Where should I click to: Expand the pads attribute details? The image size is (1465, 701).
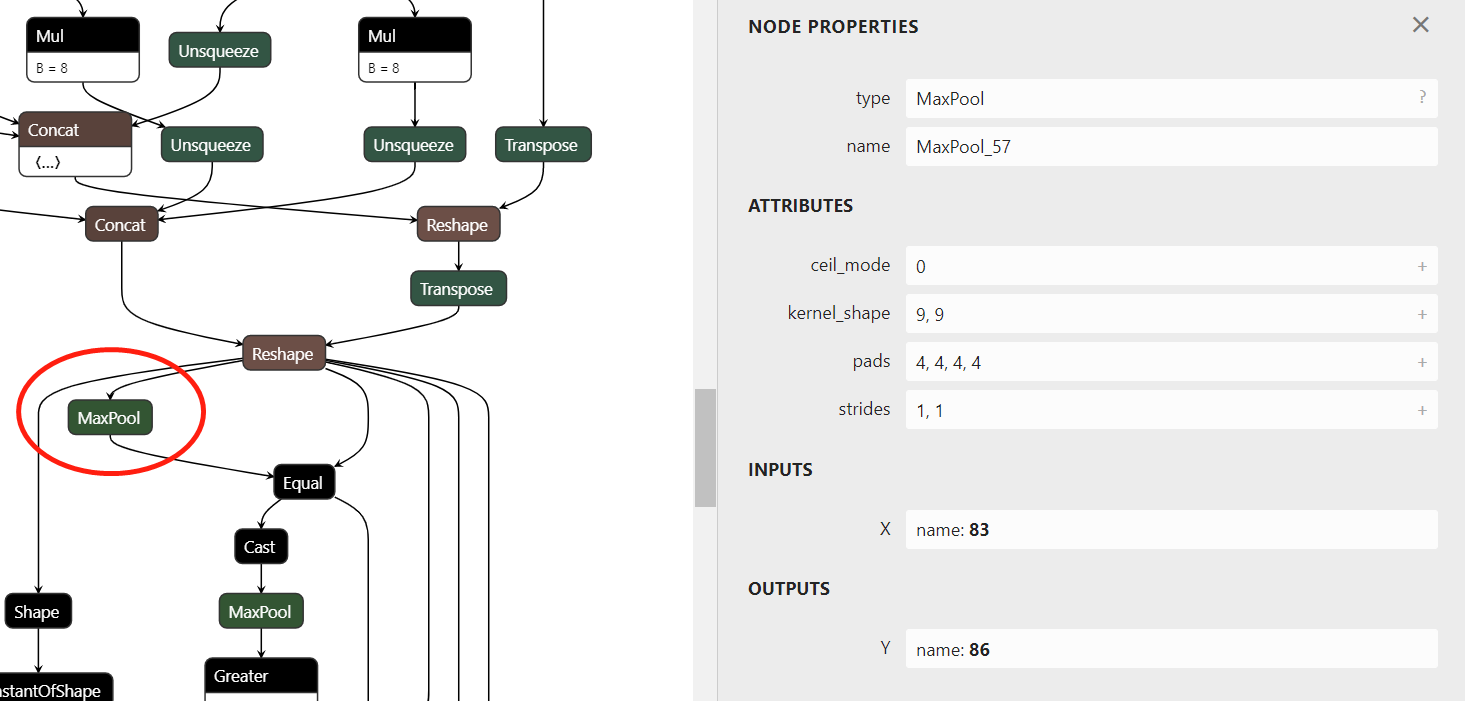pos(1422,362)
